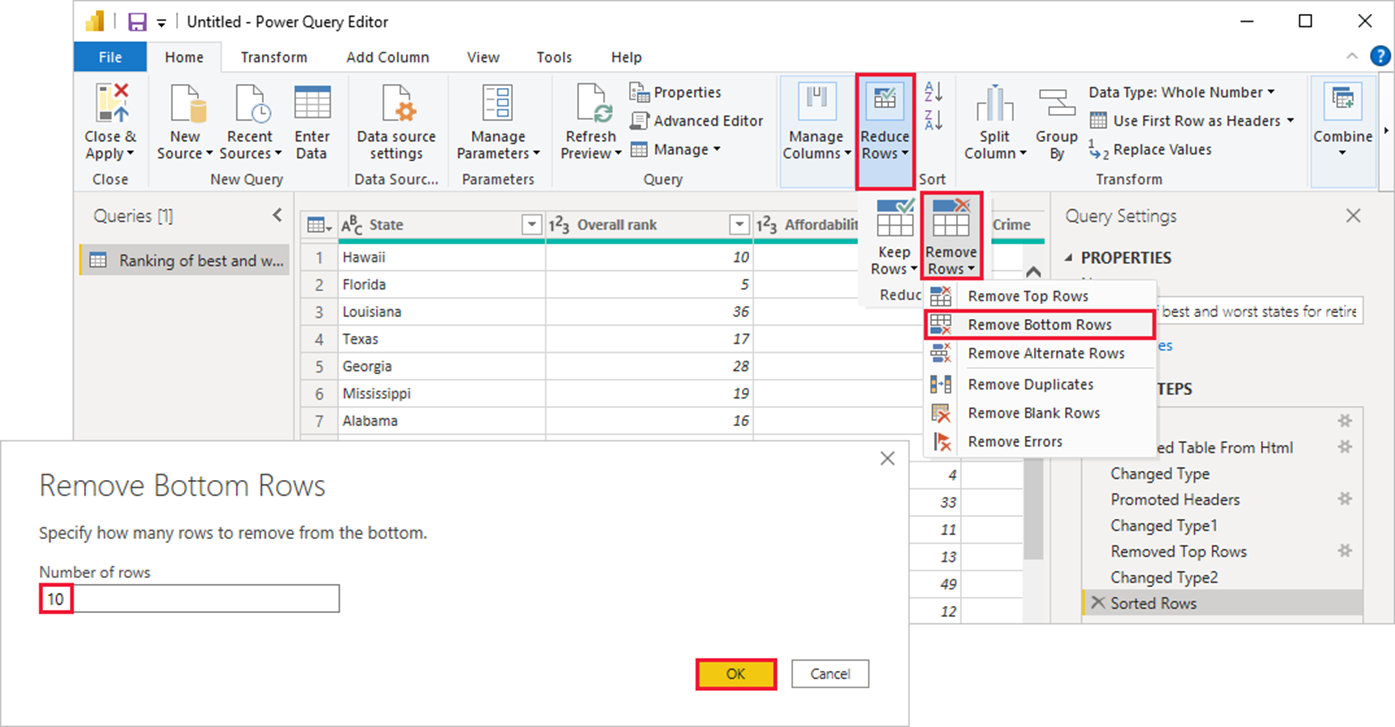
Task: Sort ascending with the A-Z icon
Action: (x=933, y=93)
